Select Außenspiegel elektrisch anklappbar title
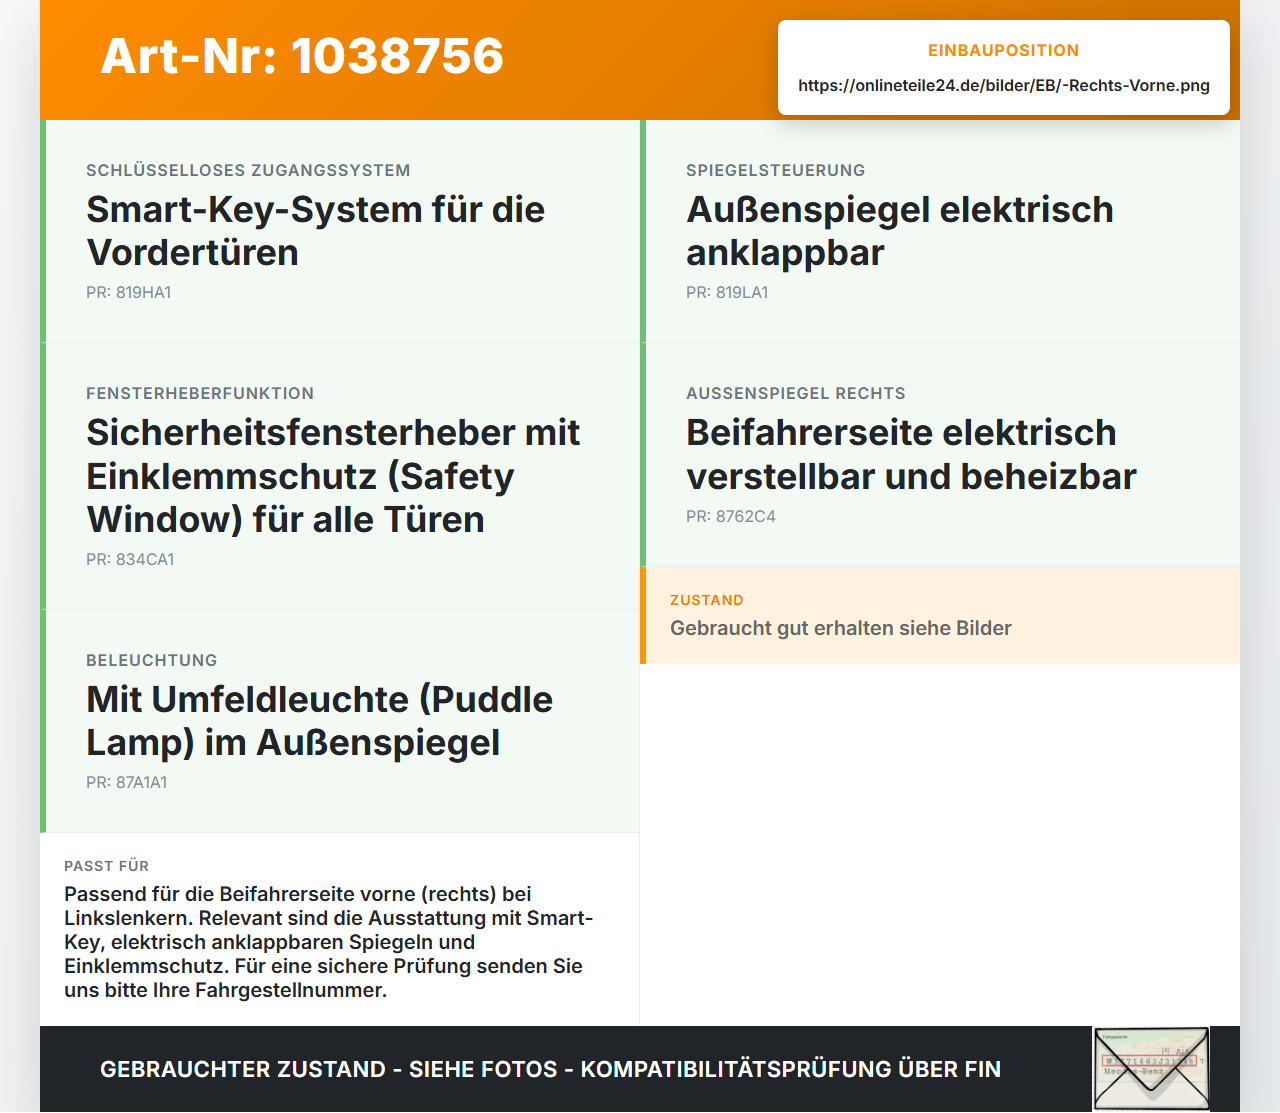Image resolution: width=1280 pixels, height=1113 pixels. [900, 231]
